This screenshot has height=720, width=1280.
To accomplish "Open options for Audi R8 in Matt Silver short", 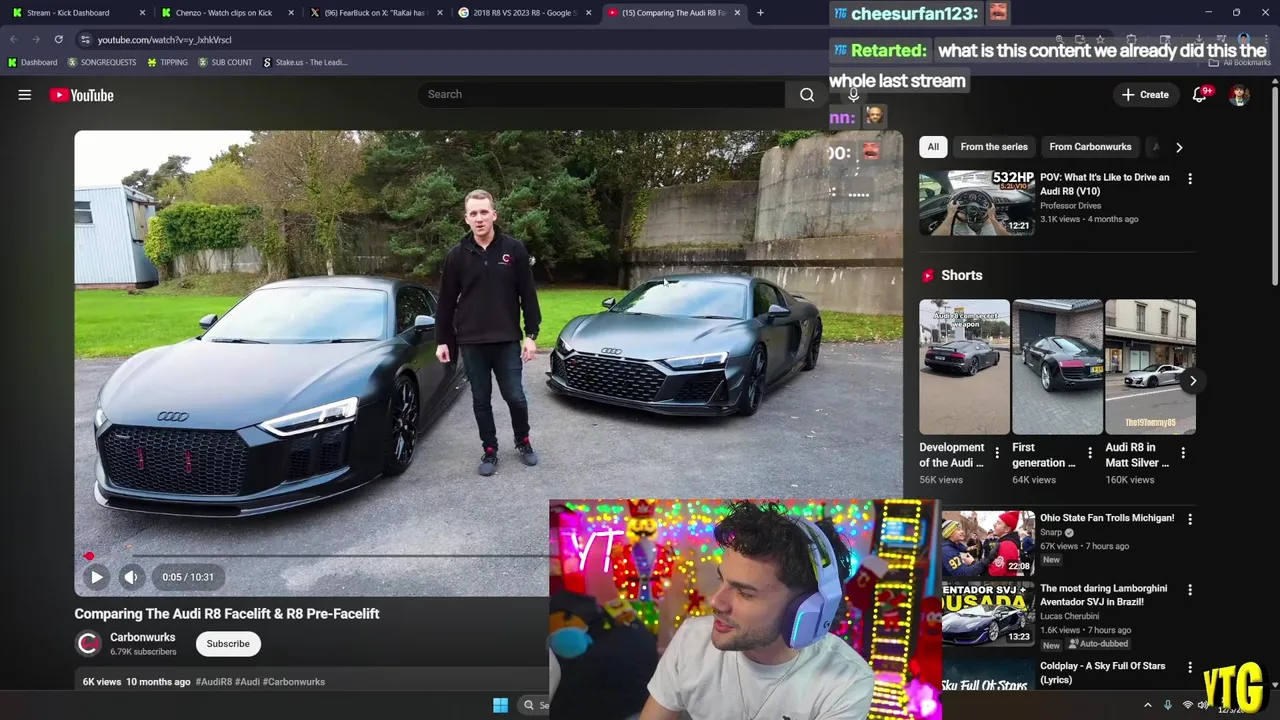I will [x=1183, y=454].
